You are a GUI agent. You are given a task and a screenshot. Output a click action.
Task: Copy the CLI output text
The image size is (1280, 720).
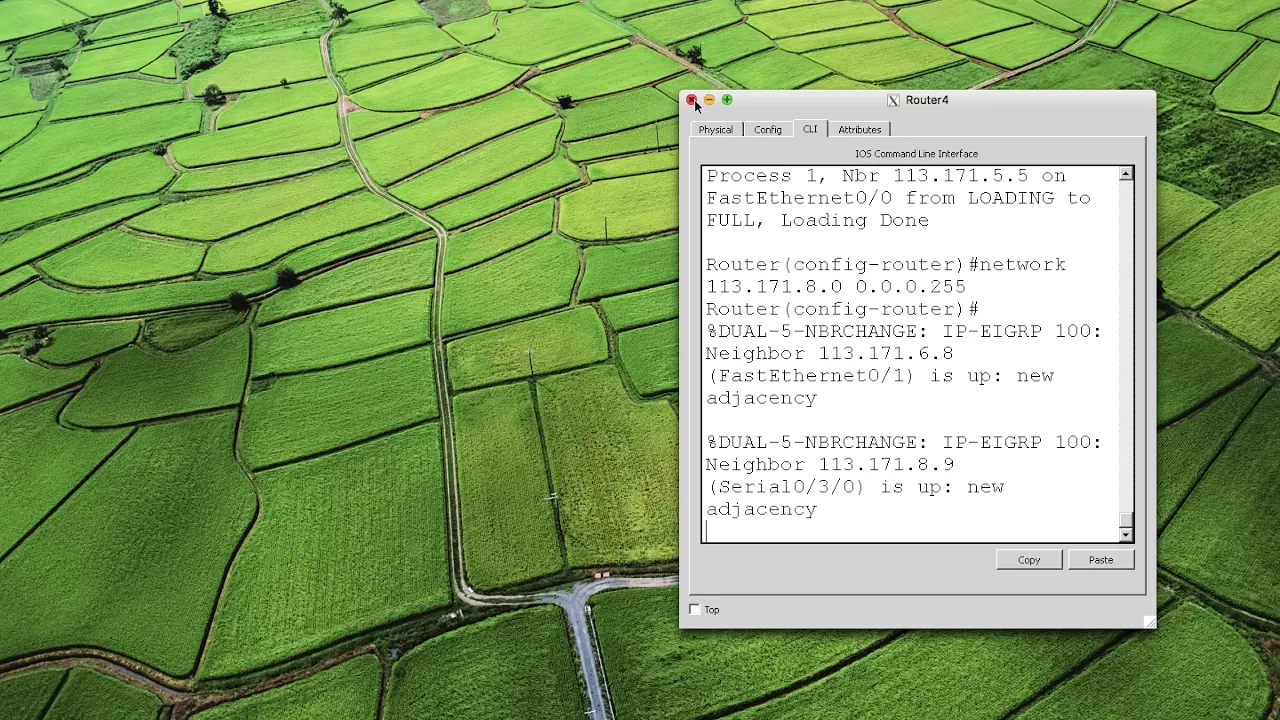[x=1029, y=560]
